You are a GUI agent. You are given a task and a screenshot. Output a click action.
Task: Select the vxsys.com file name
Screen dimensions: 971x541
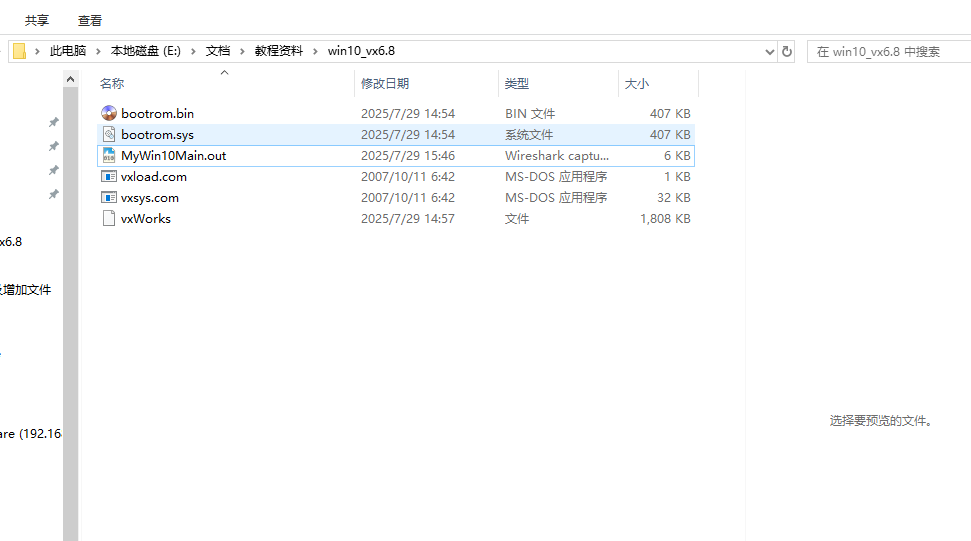[150, 197]
